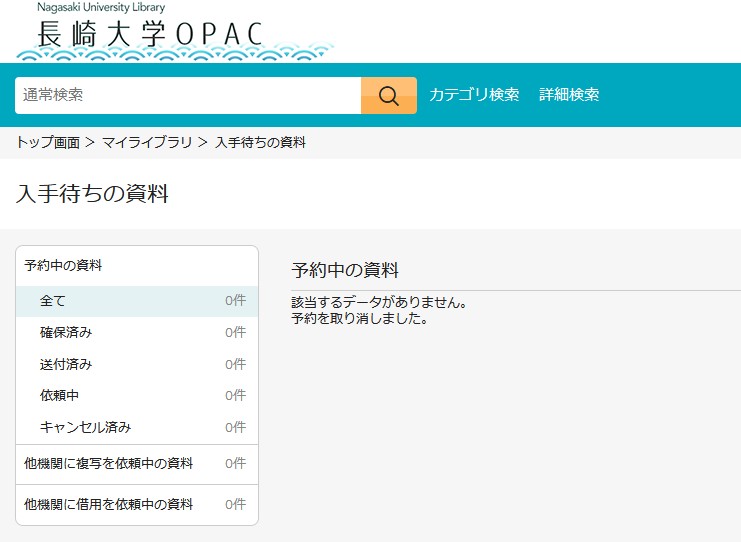Select the 依頼中 sidebar item
Viewport: 741px width, 542px height.
point(60,396)
